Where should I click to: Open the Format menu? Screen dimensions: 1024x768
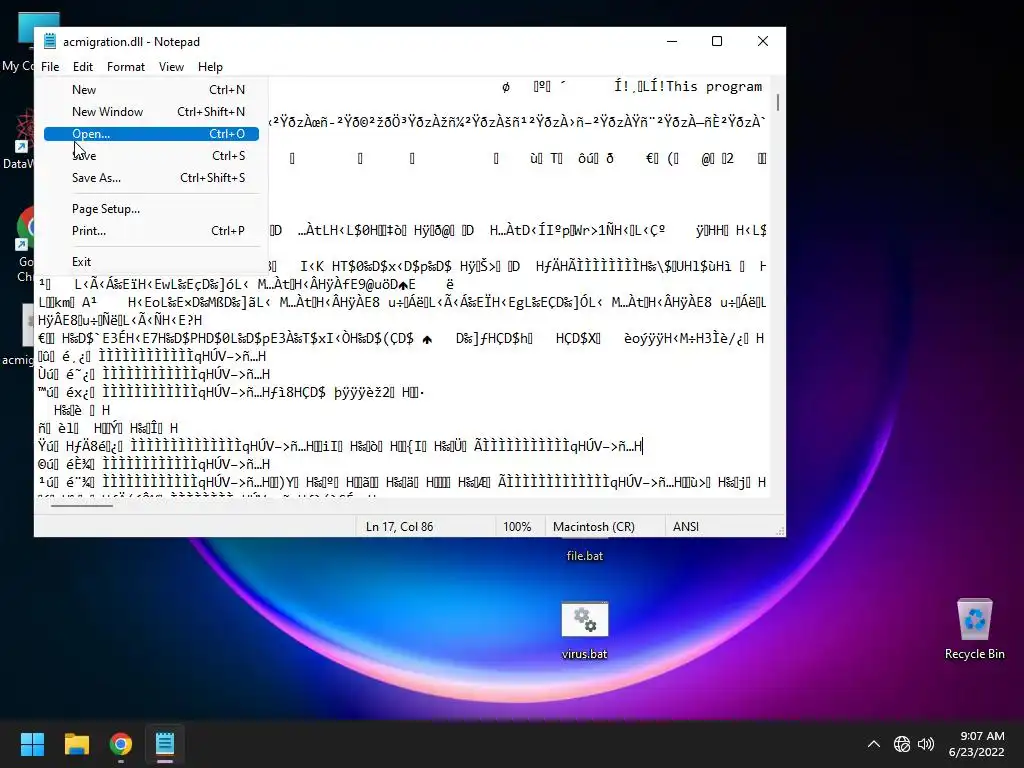(x=125, y=67)
